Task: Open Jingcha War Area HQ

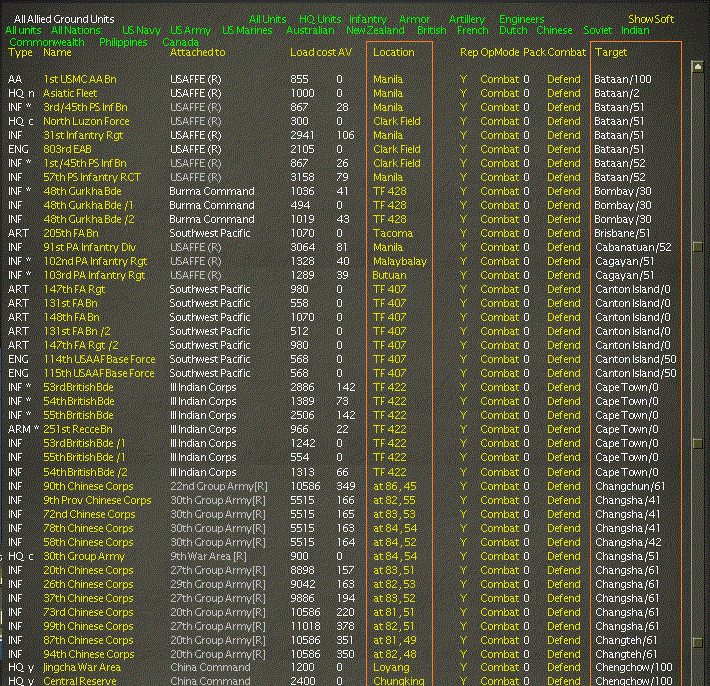Action: coord(82,667)
